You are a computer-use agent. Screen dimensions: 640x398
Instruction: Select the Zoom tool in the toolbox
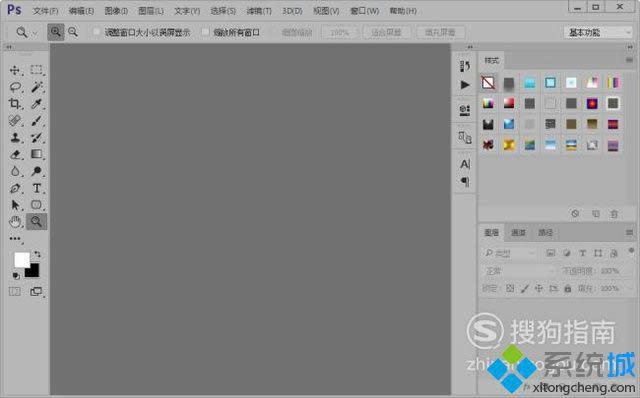pos(37,221)
